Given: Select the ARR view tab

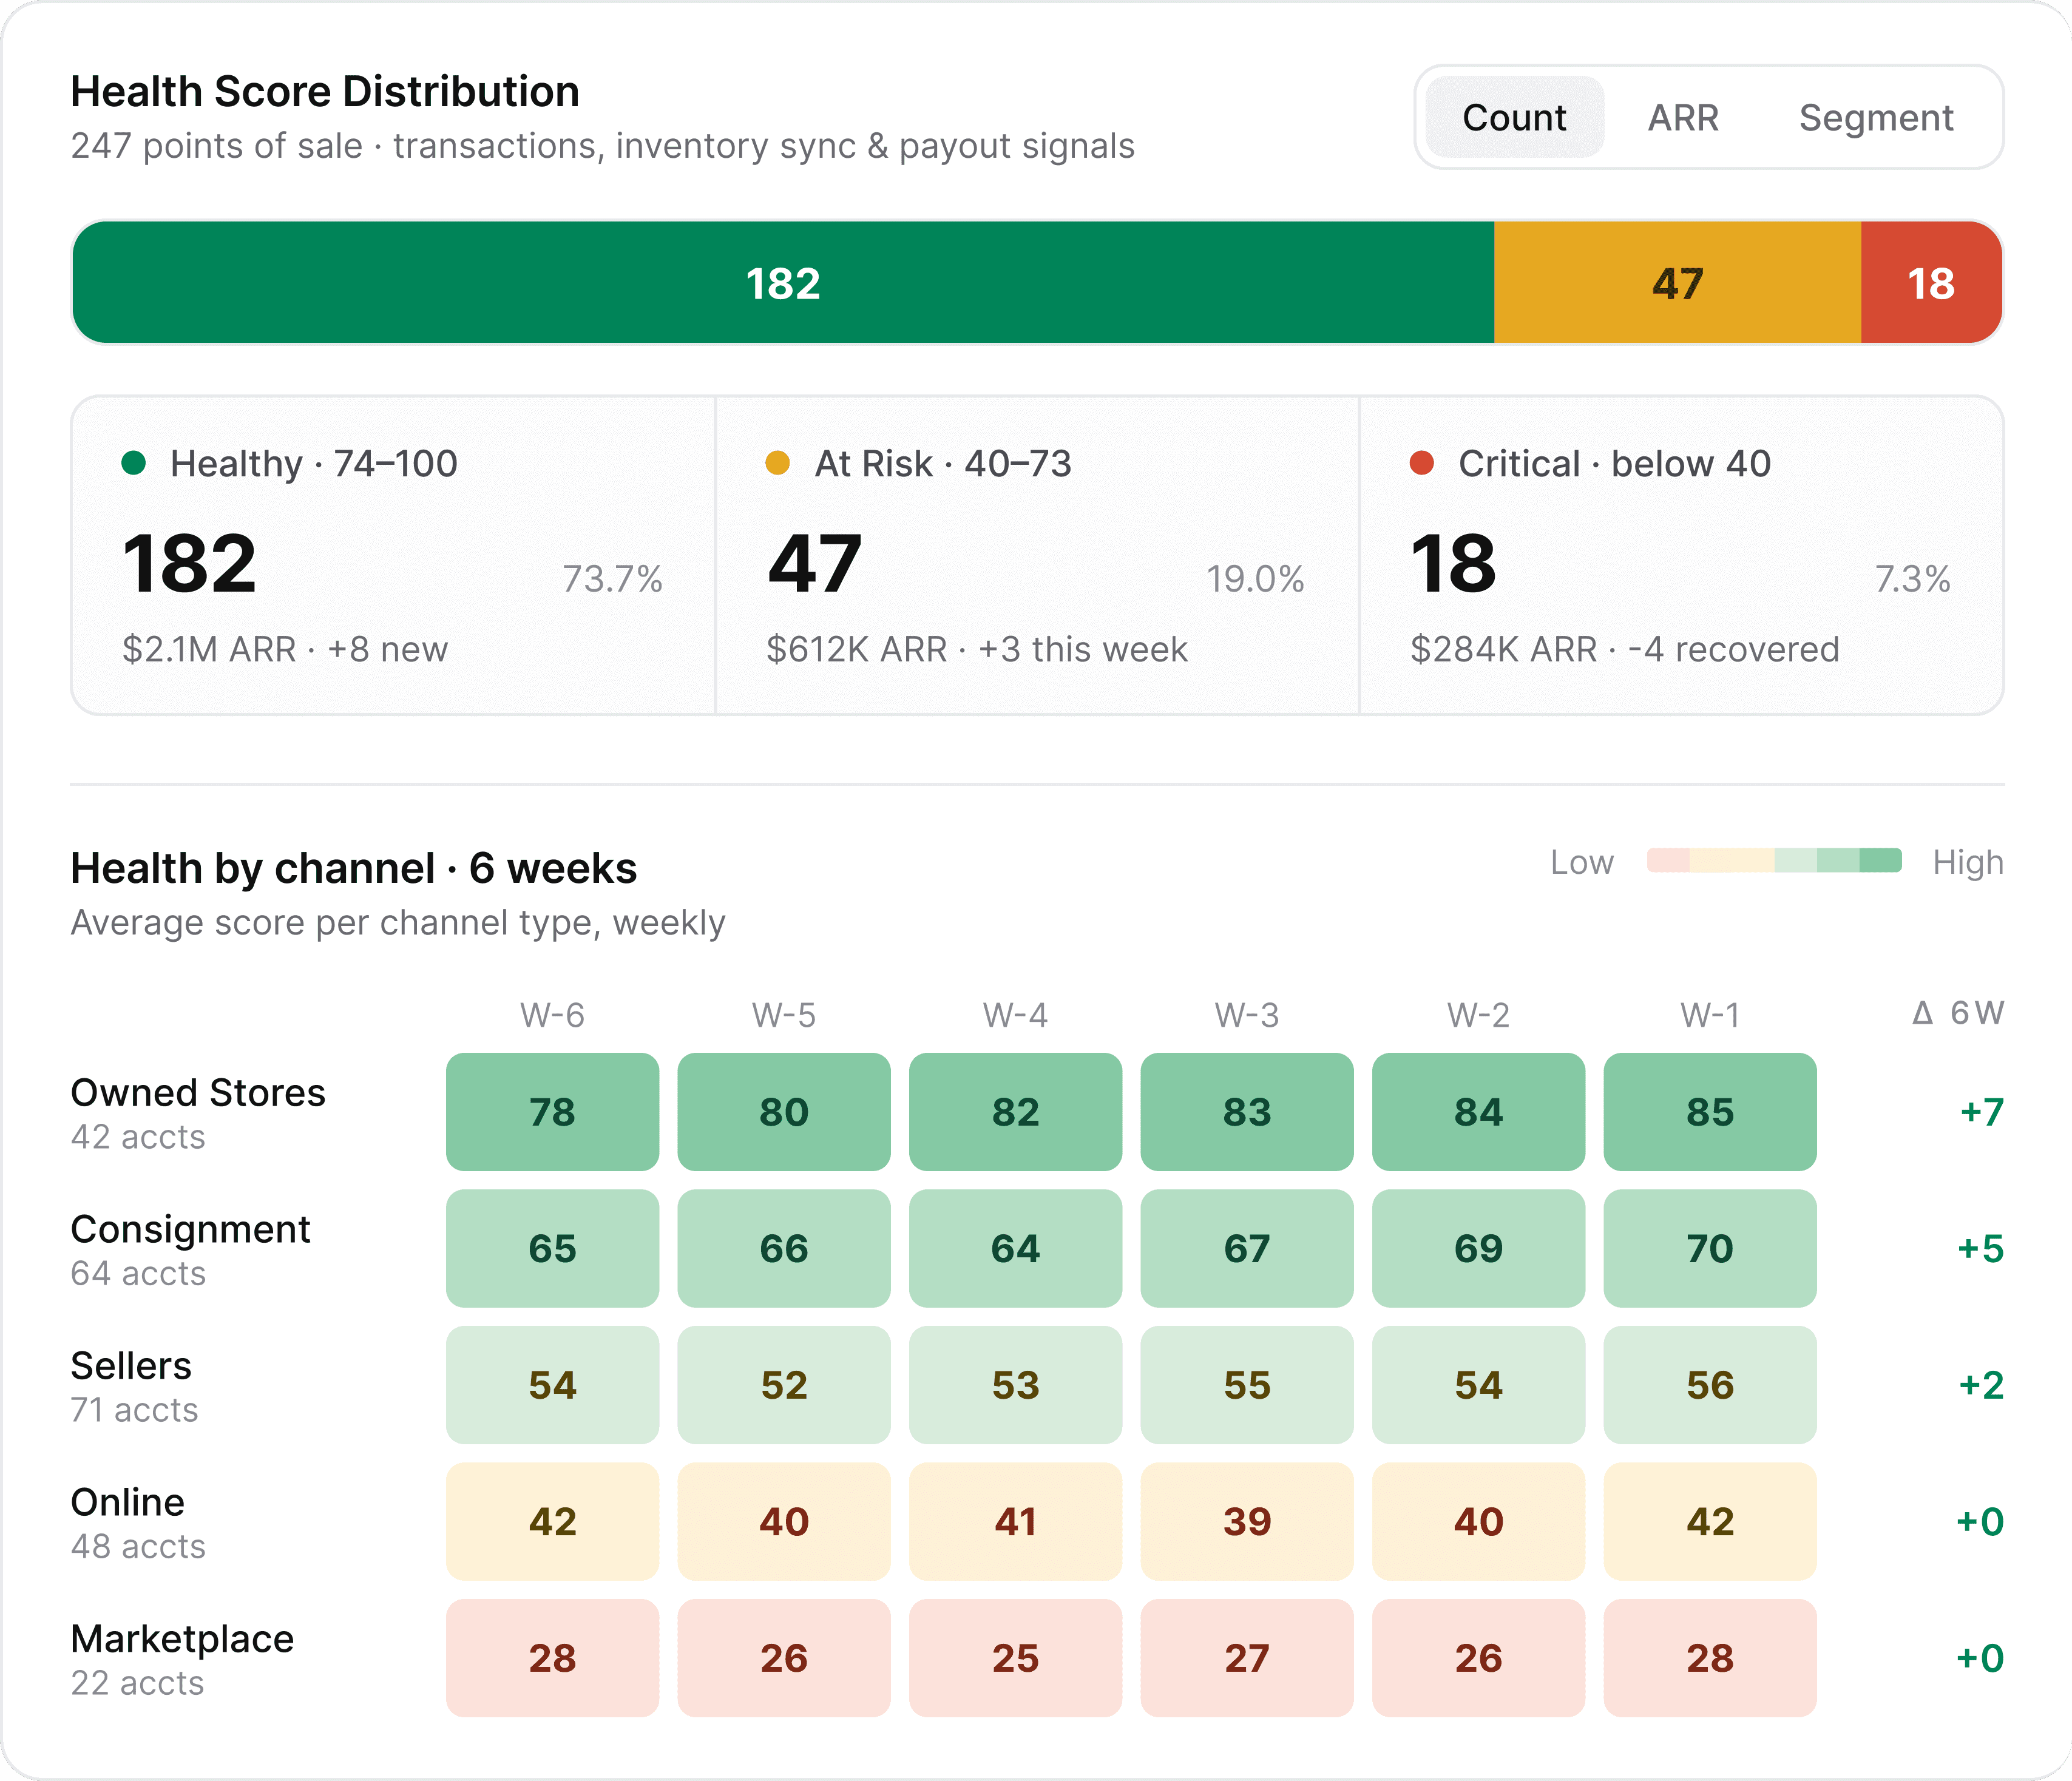Looking at the screenshot, I should (1683, 118).
